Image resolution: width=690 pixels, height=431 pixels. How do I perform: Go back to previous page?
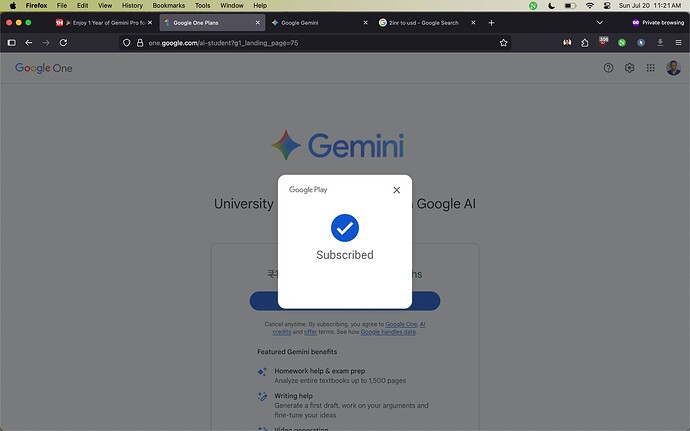(29, 43)
